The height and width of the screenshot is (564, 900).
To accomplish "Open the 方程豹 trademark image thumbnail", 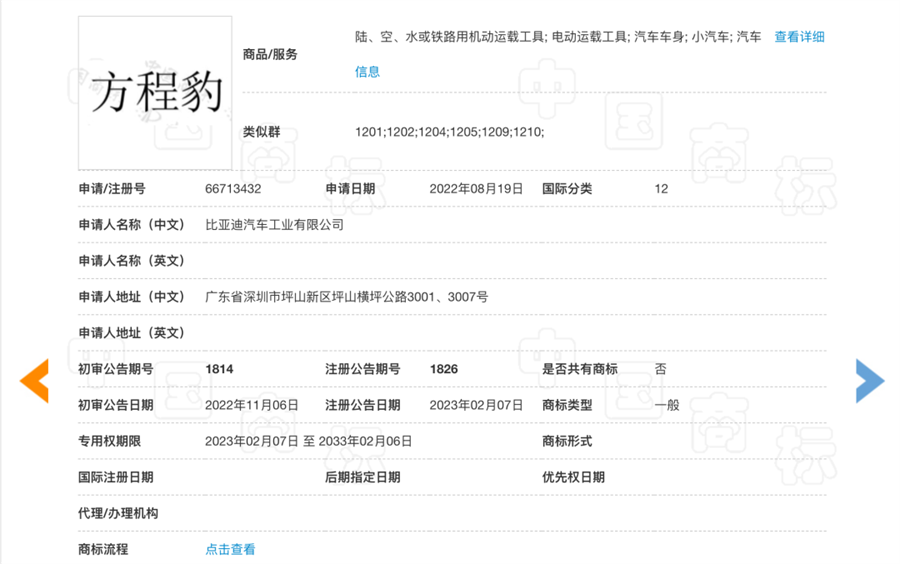I will click(155, 93).
